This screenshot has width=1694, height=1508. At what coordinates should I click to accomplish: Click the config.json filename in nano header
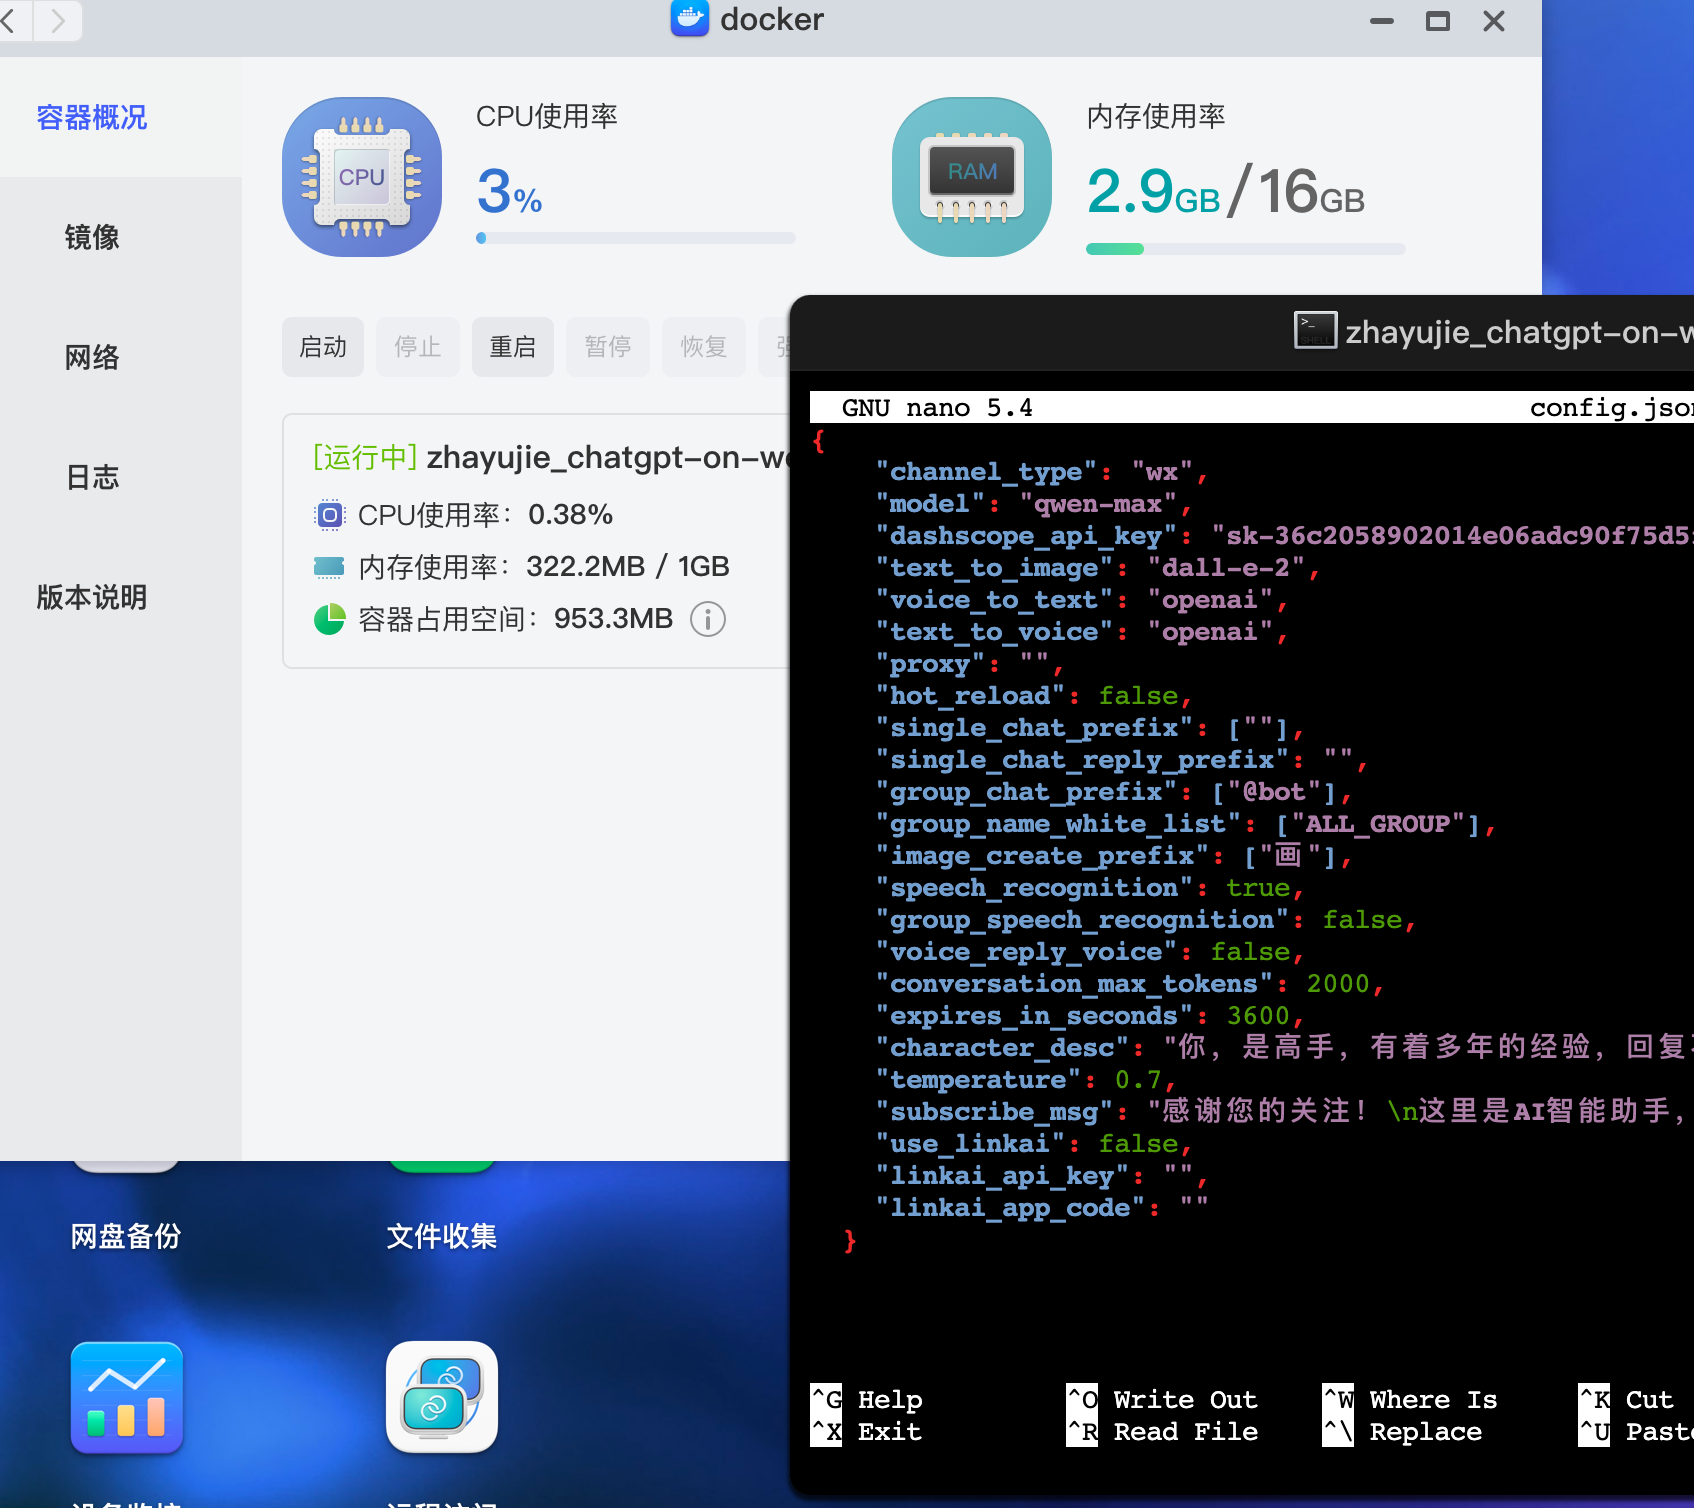pos(1612,407)
